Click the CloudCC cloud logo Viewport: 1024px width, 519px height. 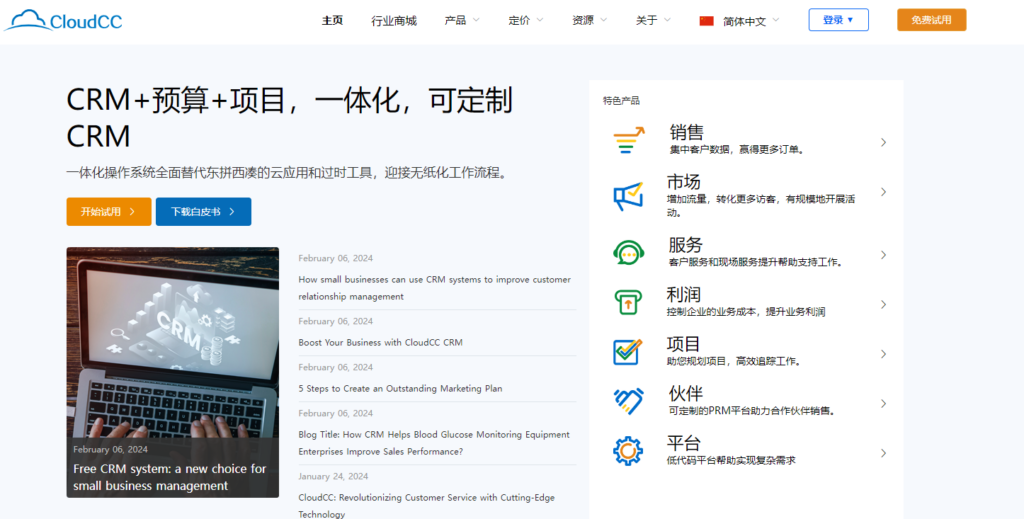coord(63,20)
